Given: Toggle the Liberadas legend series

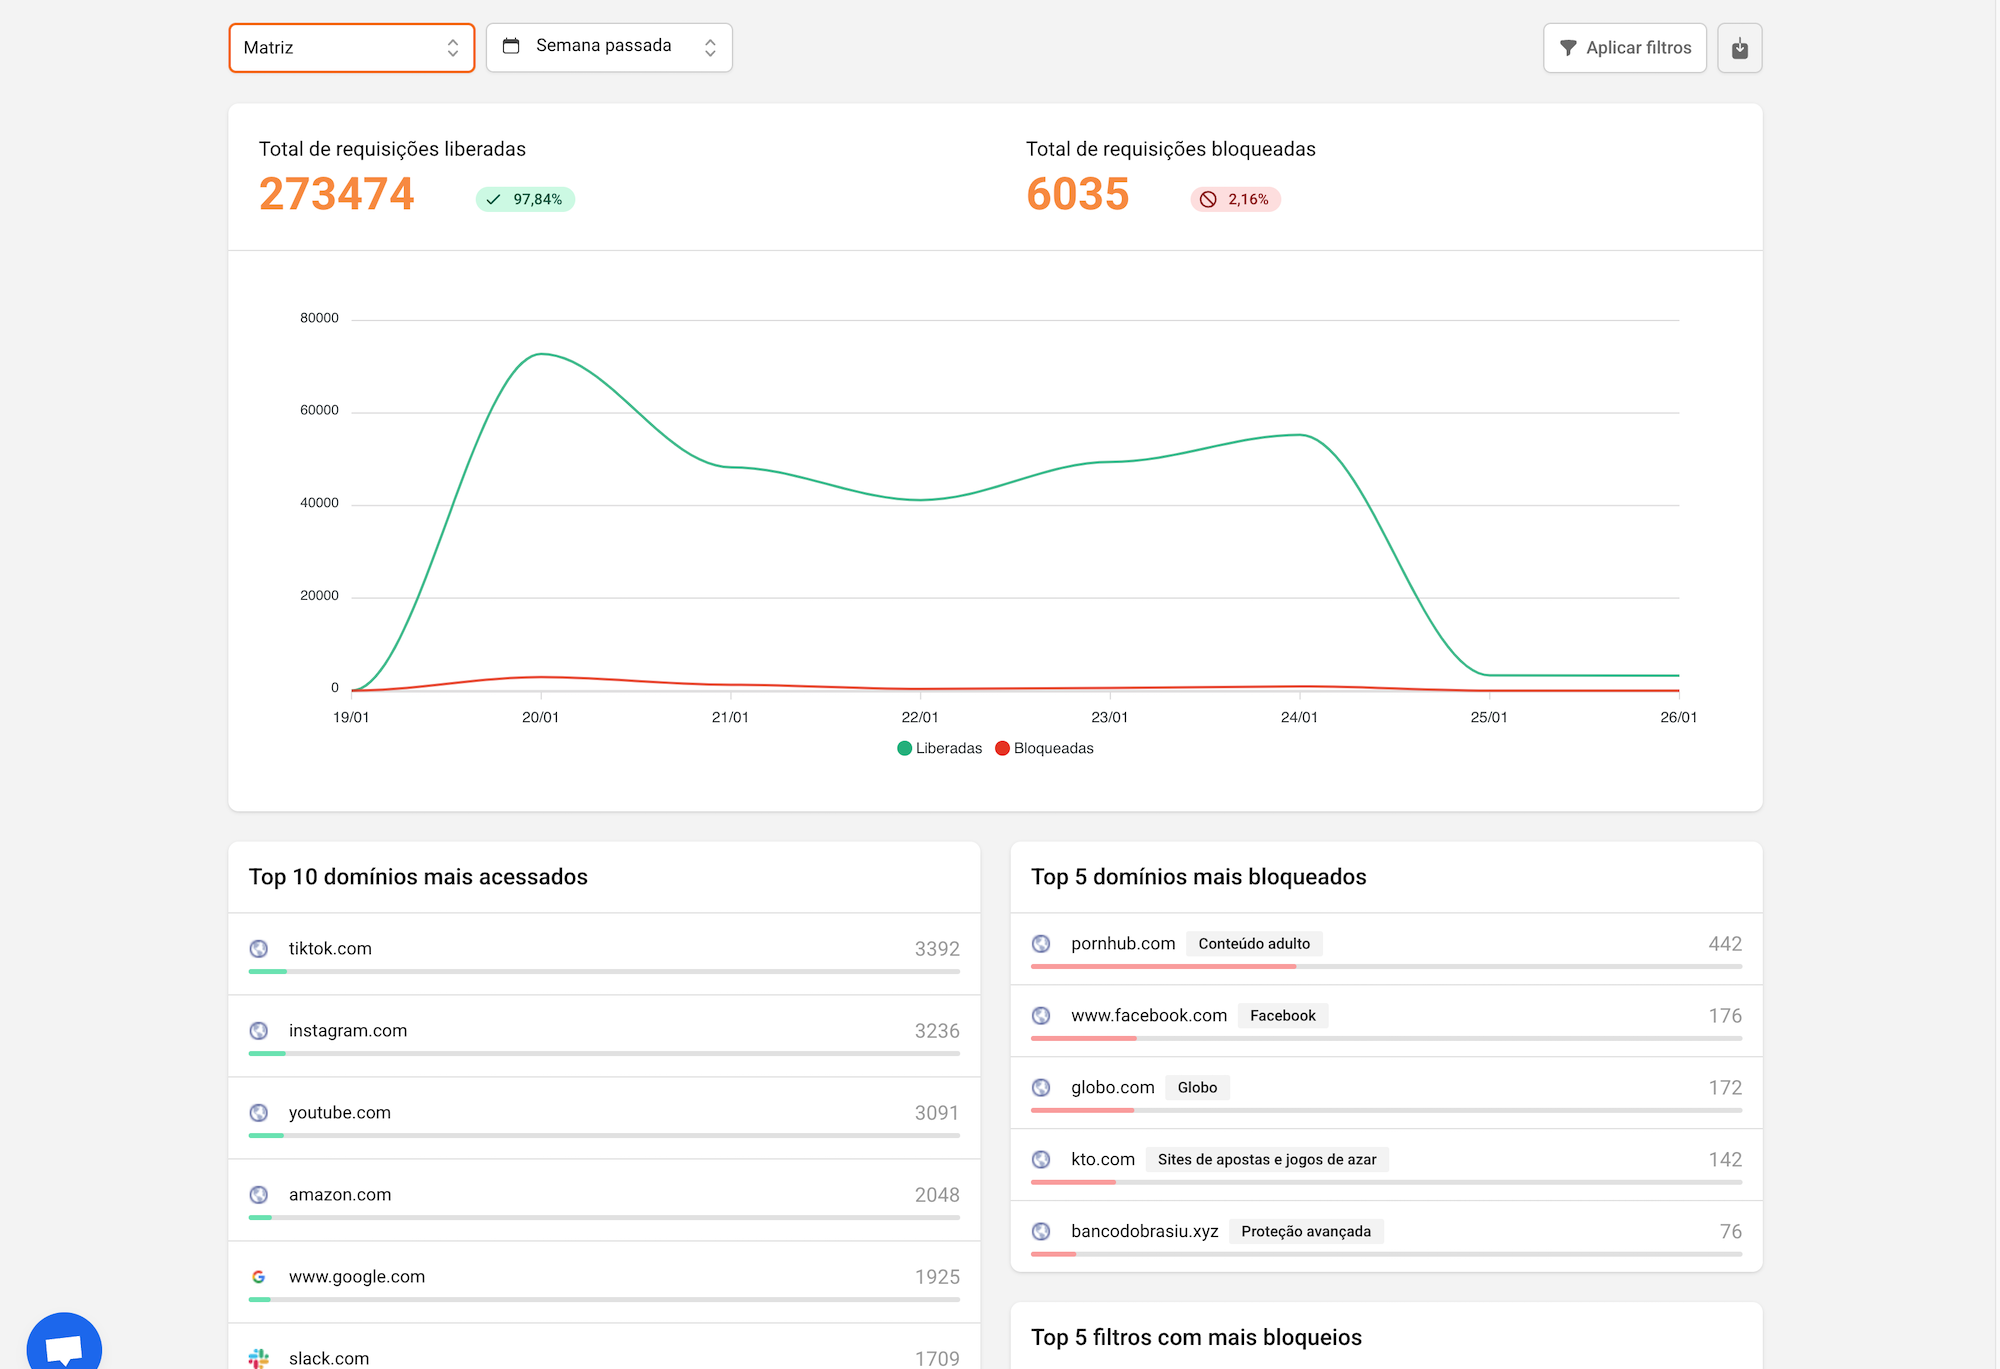Looking at the screenshot, I should point(940,748).
